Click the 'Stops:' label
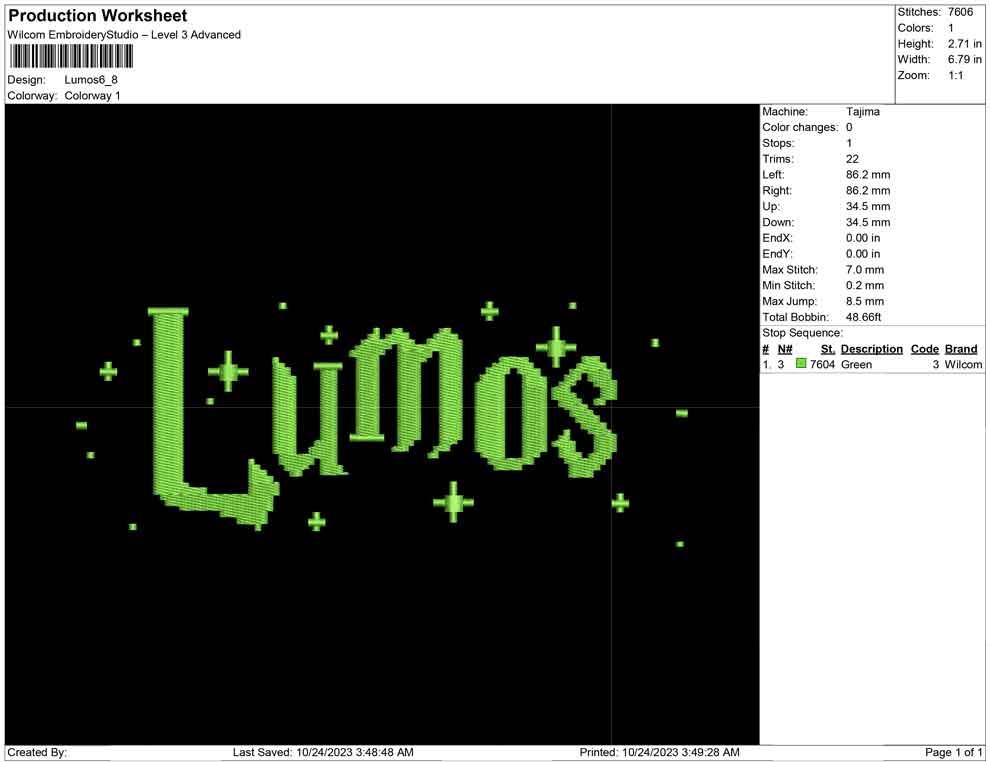This screenshot has height=762, width=990. point(778,143)
